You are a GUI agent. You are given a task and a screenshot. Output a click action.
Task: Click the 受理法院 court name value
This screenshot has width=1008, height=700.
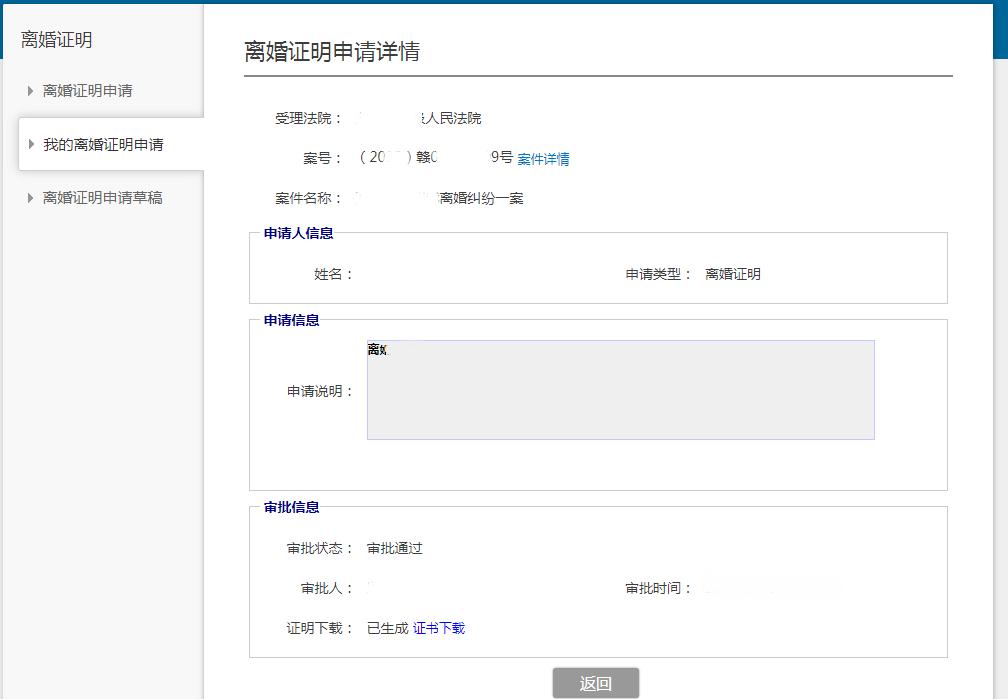click(420, 118)
